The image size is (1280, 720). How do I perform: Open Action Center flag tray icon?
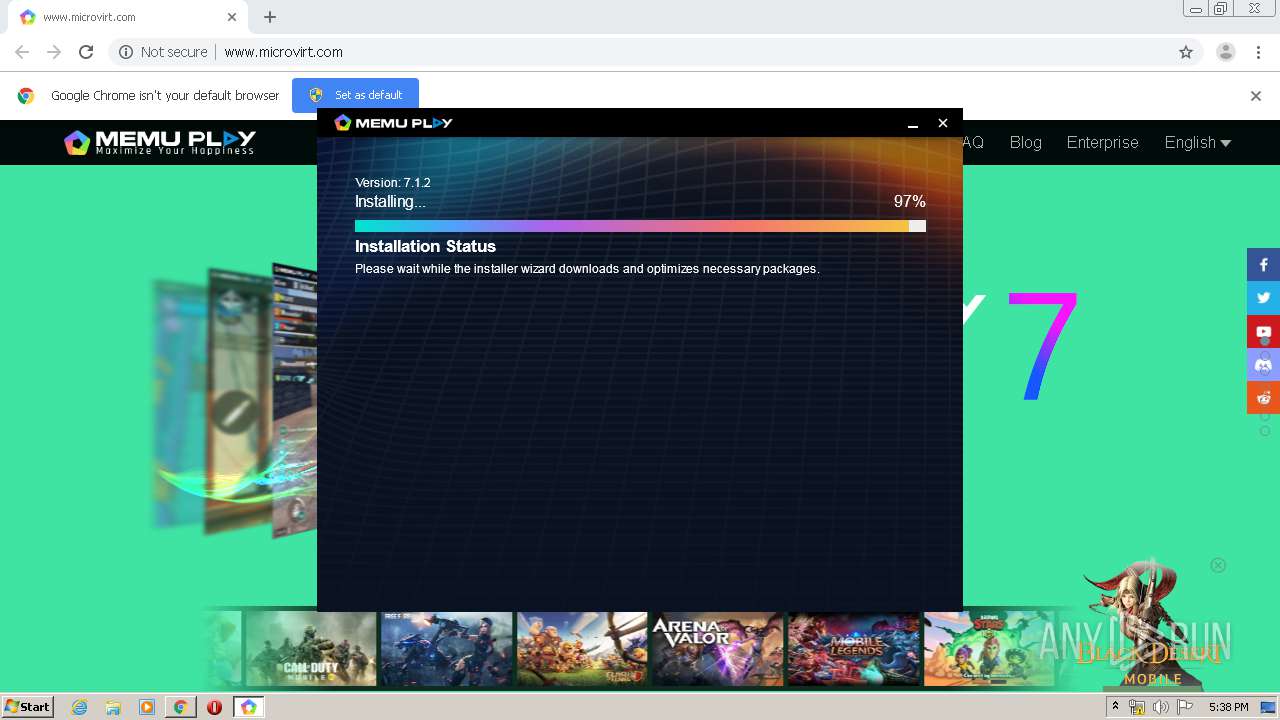tap(1184, 707)
